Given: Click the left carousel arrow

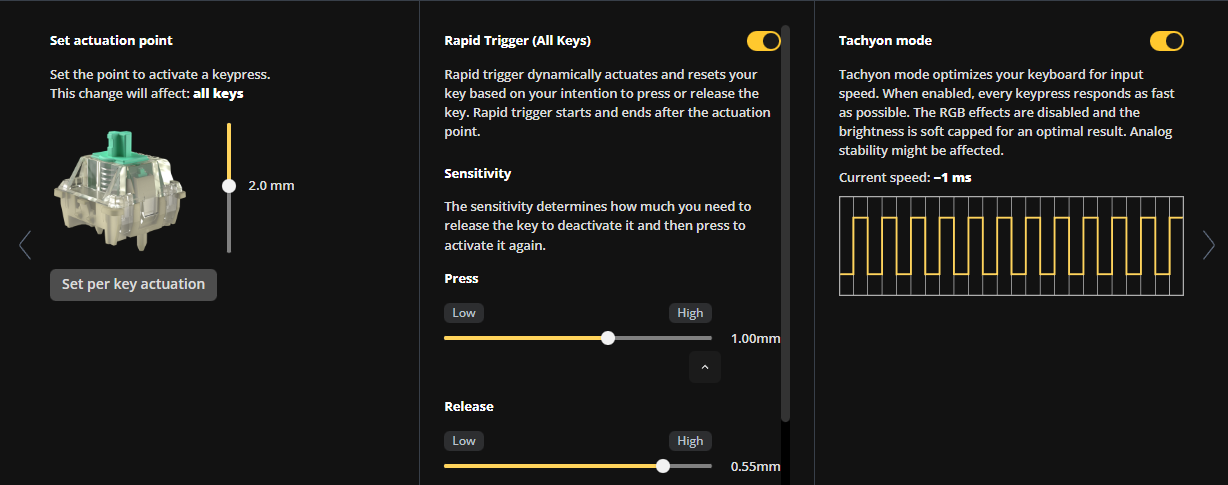Looking at the screenshot, I should tap(25, 245).
